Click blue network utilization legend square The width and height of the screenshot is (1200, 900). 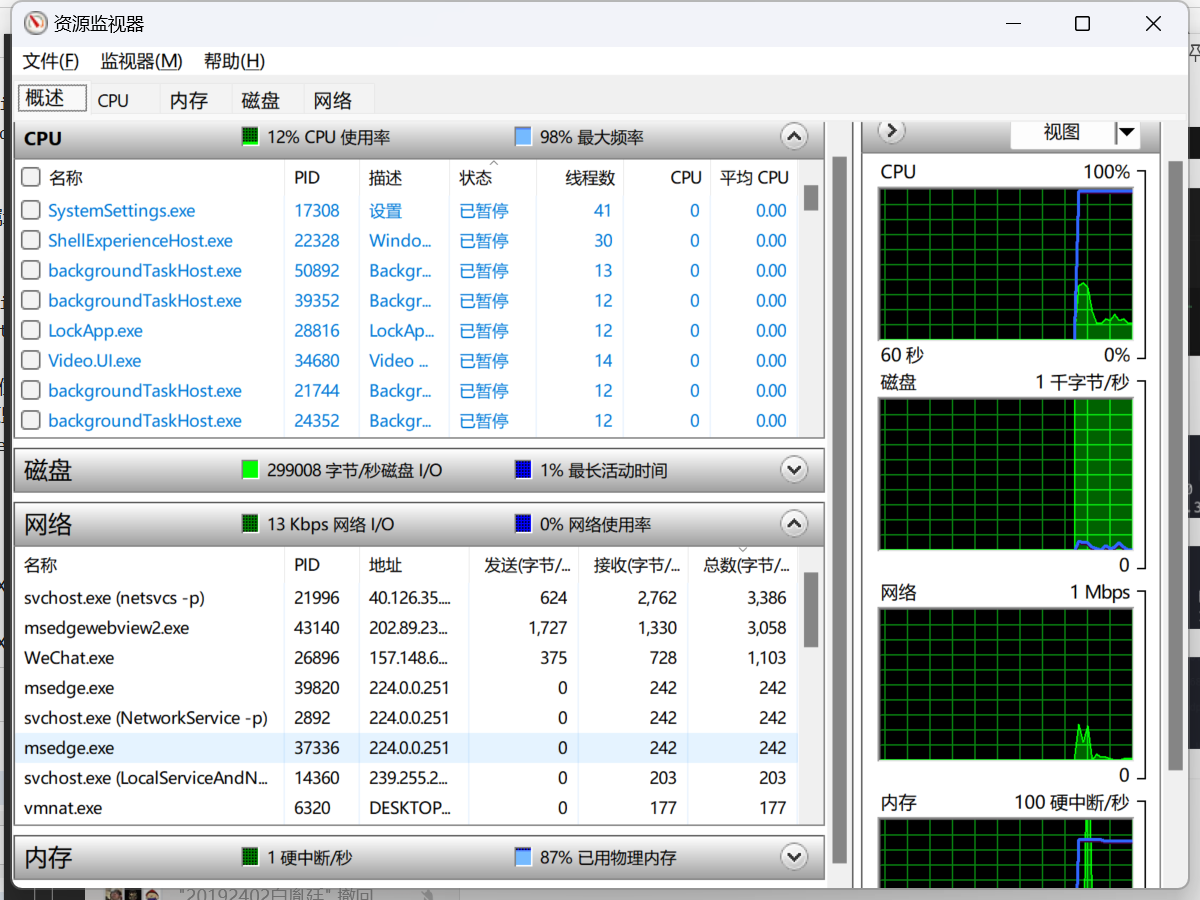click(x=522, y=523)
